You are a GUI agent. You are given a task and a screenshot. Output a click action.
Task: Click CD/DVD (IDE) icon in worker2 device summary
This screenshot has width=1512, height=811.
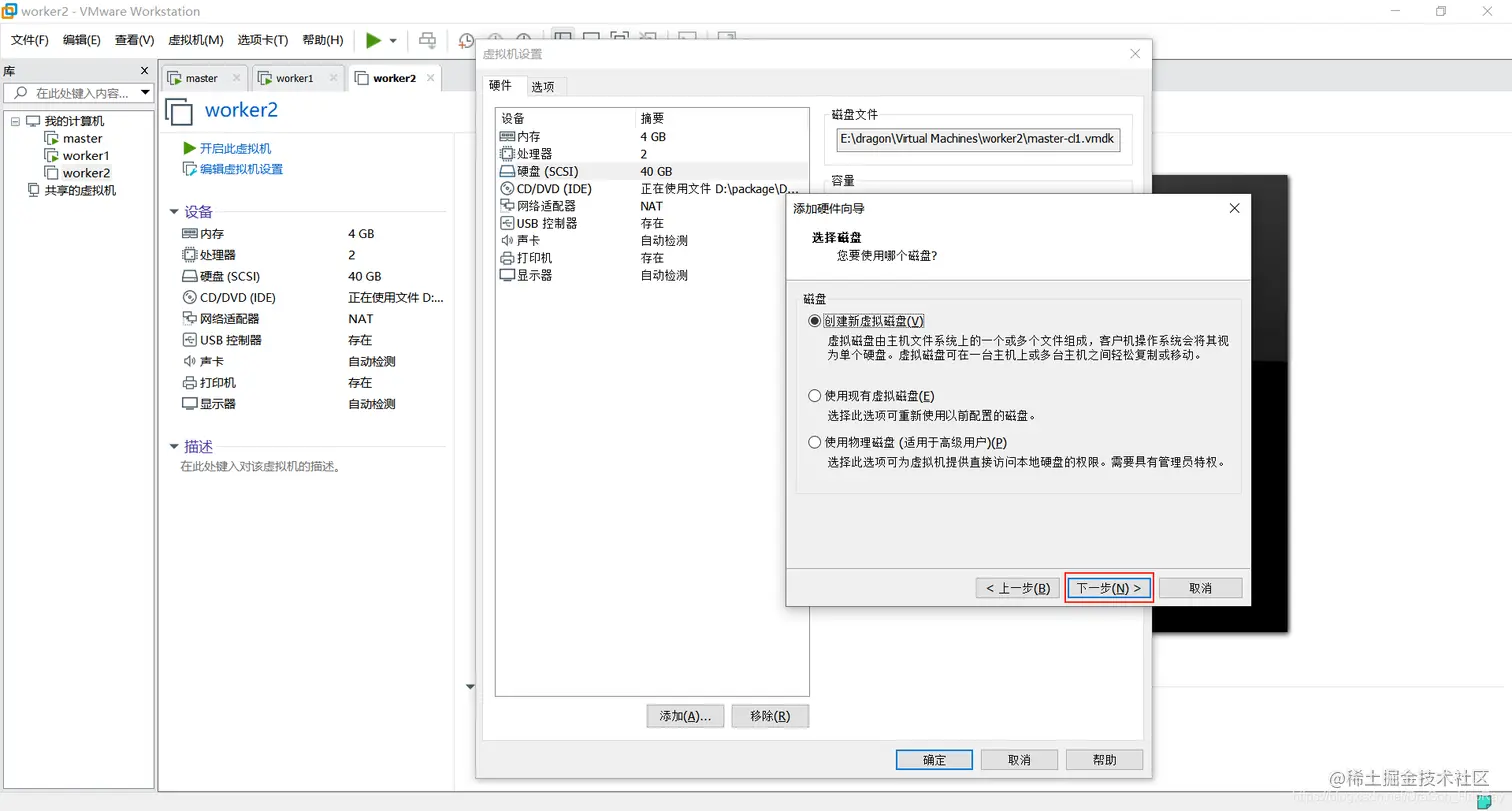[x=190, y=297]
